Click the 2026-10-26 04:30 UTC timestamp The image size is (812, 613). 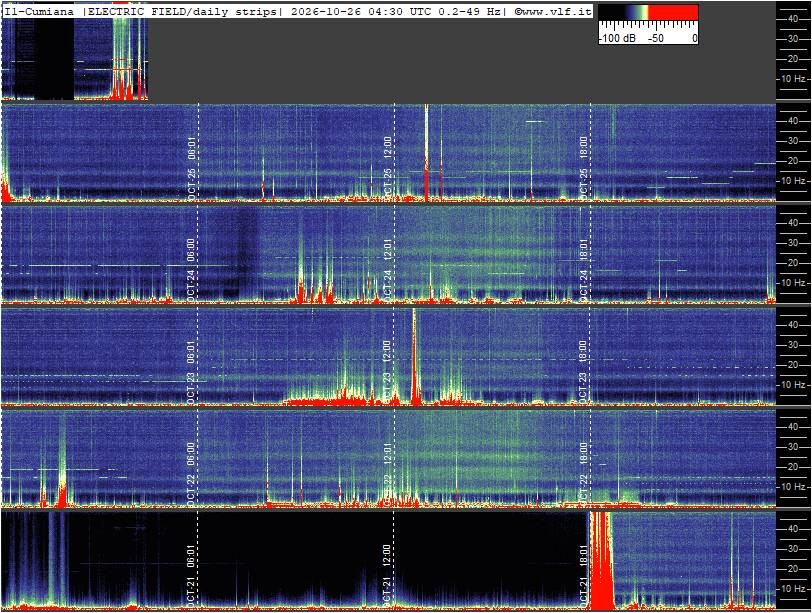[360, 11]
